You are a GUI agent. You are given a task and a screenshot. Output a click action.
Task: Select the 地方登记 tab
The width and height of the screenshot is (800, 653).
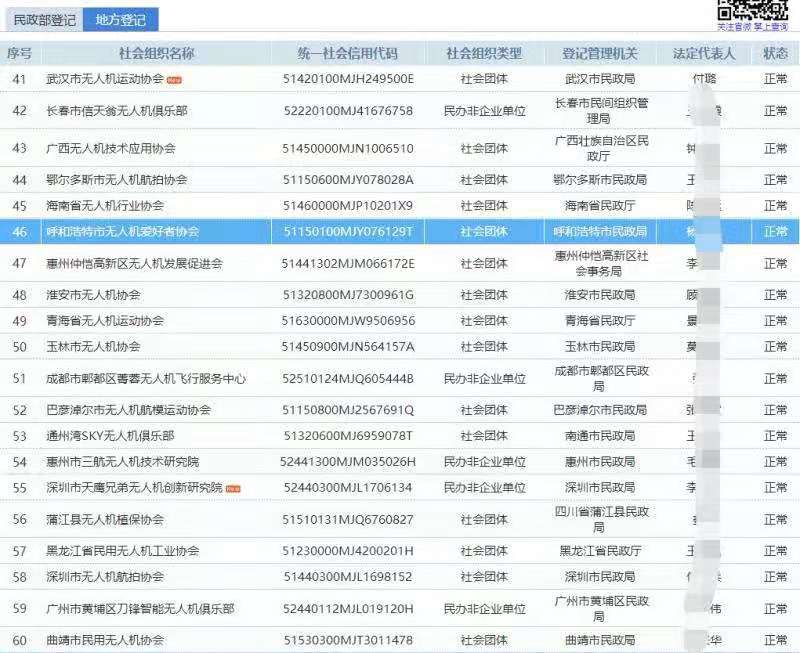pyautogui.click(x=118, y=19)
